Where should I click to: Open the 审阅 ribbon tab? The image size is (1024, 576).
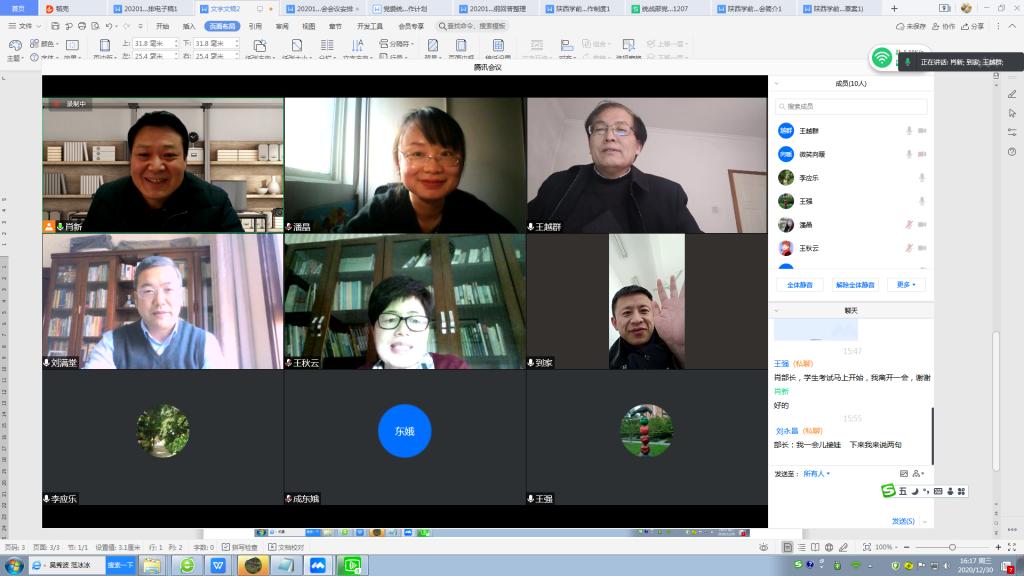coord(282,26)
